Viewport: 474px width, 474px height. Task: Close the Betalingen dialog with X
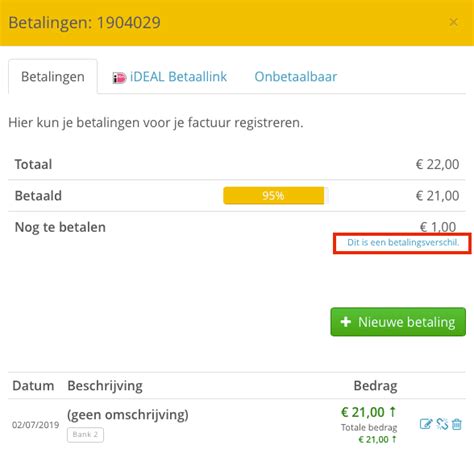point(453,22)
